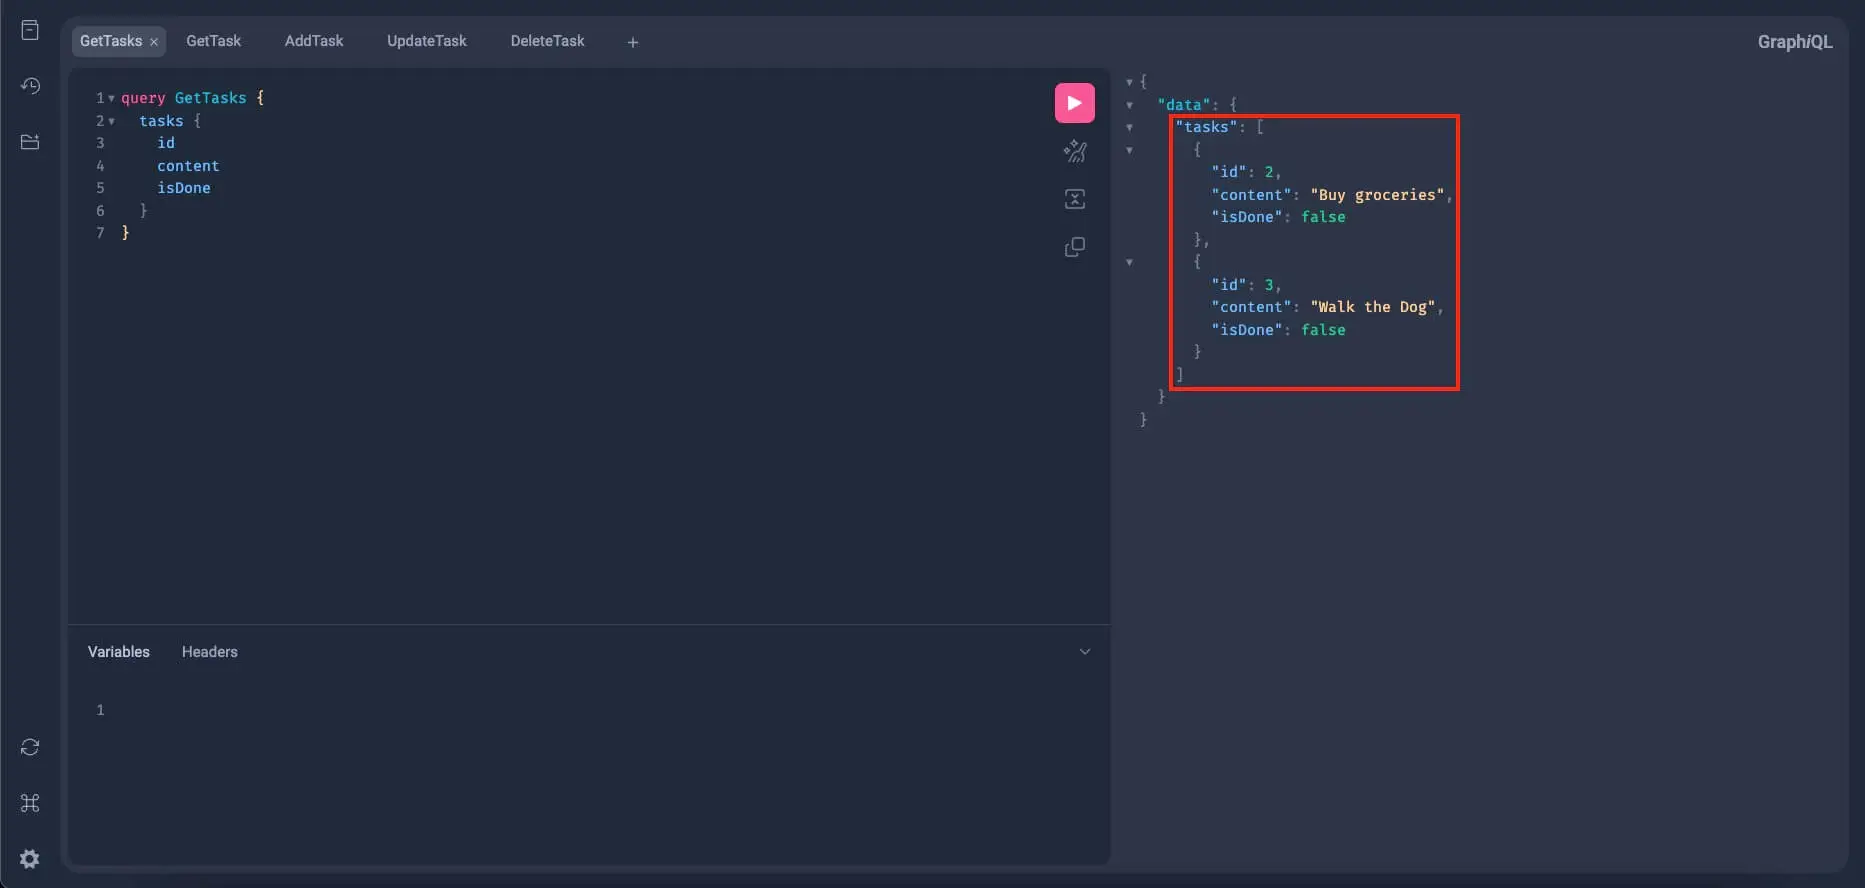Open the Documentation Explorer sidebar icon

[x=30, y=30]
